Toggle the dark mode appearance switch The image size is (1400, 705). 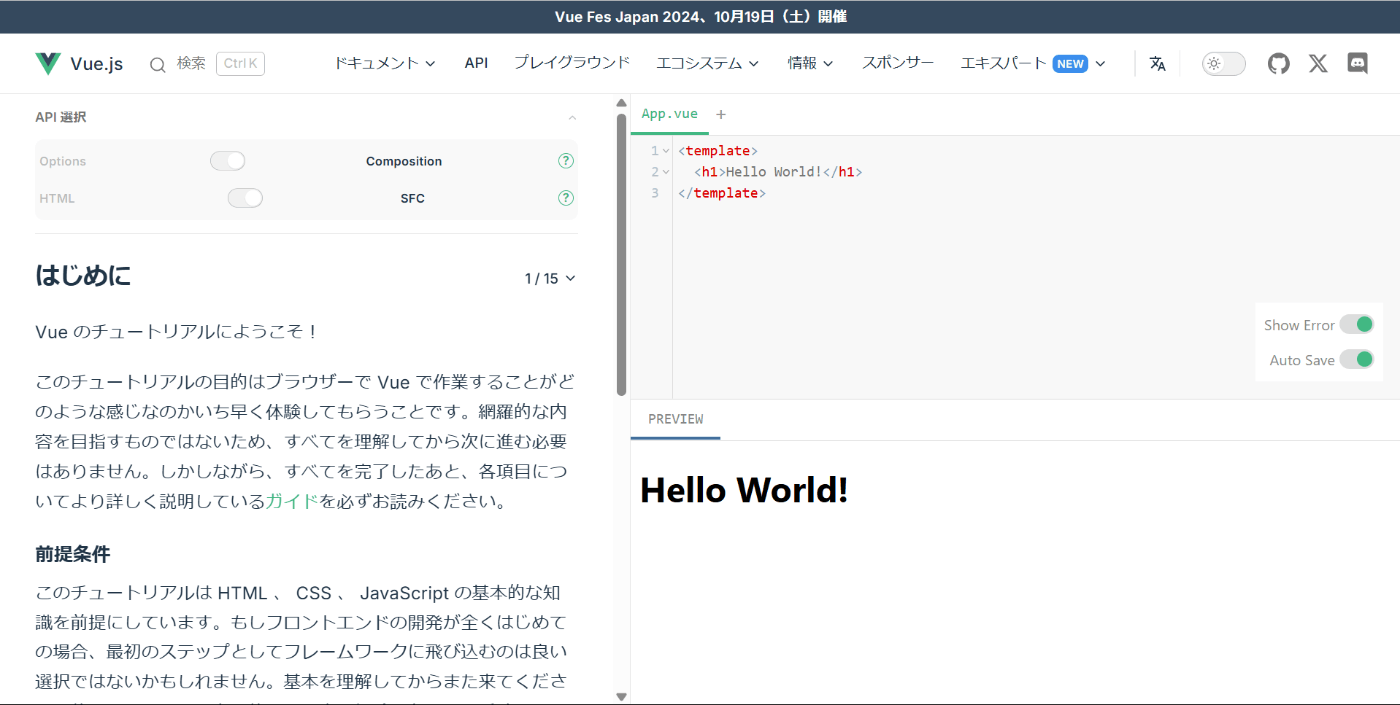[x=1224, y=64]
